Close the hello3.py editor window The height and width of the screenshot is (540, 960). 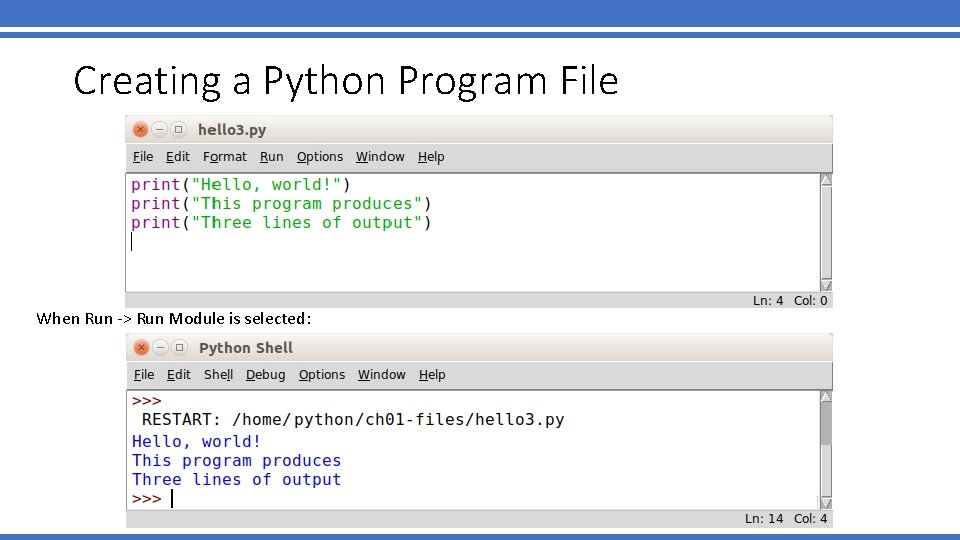(140, 130)
